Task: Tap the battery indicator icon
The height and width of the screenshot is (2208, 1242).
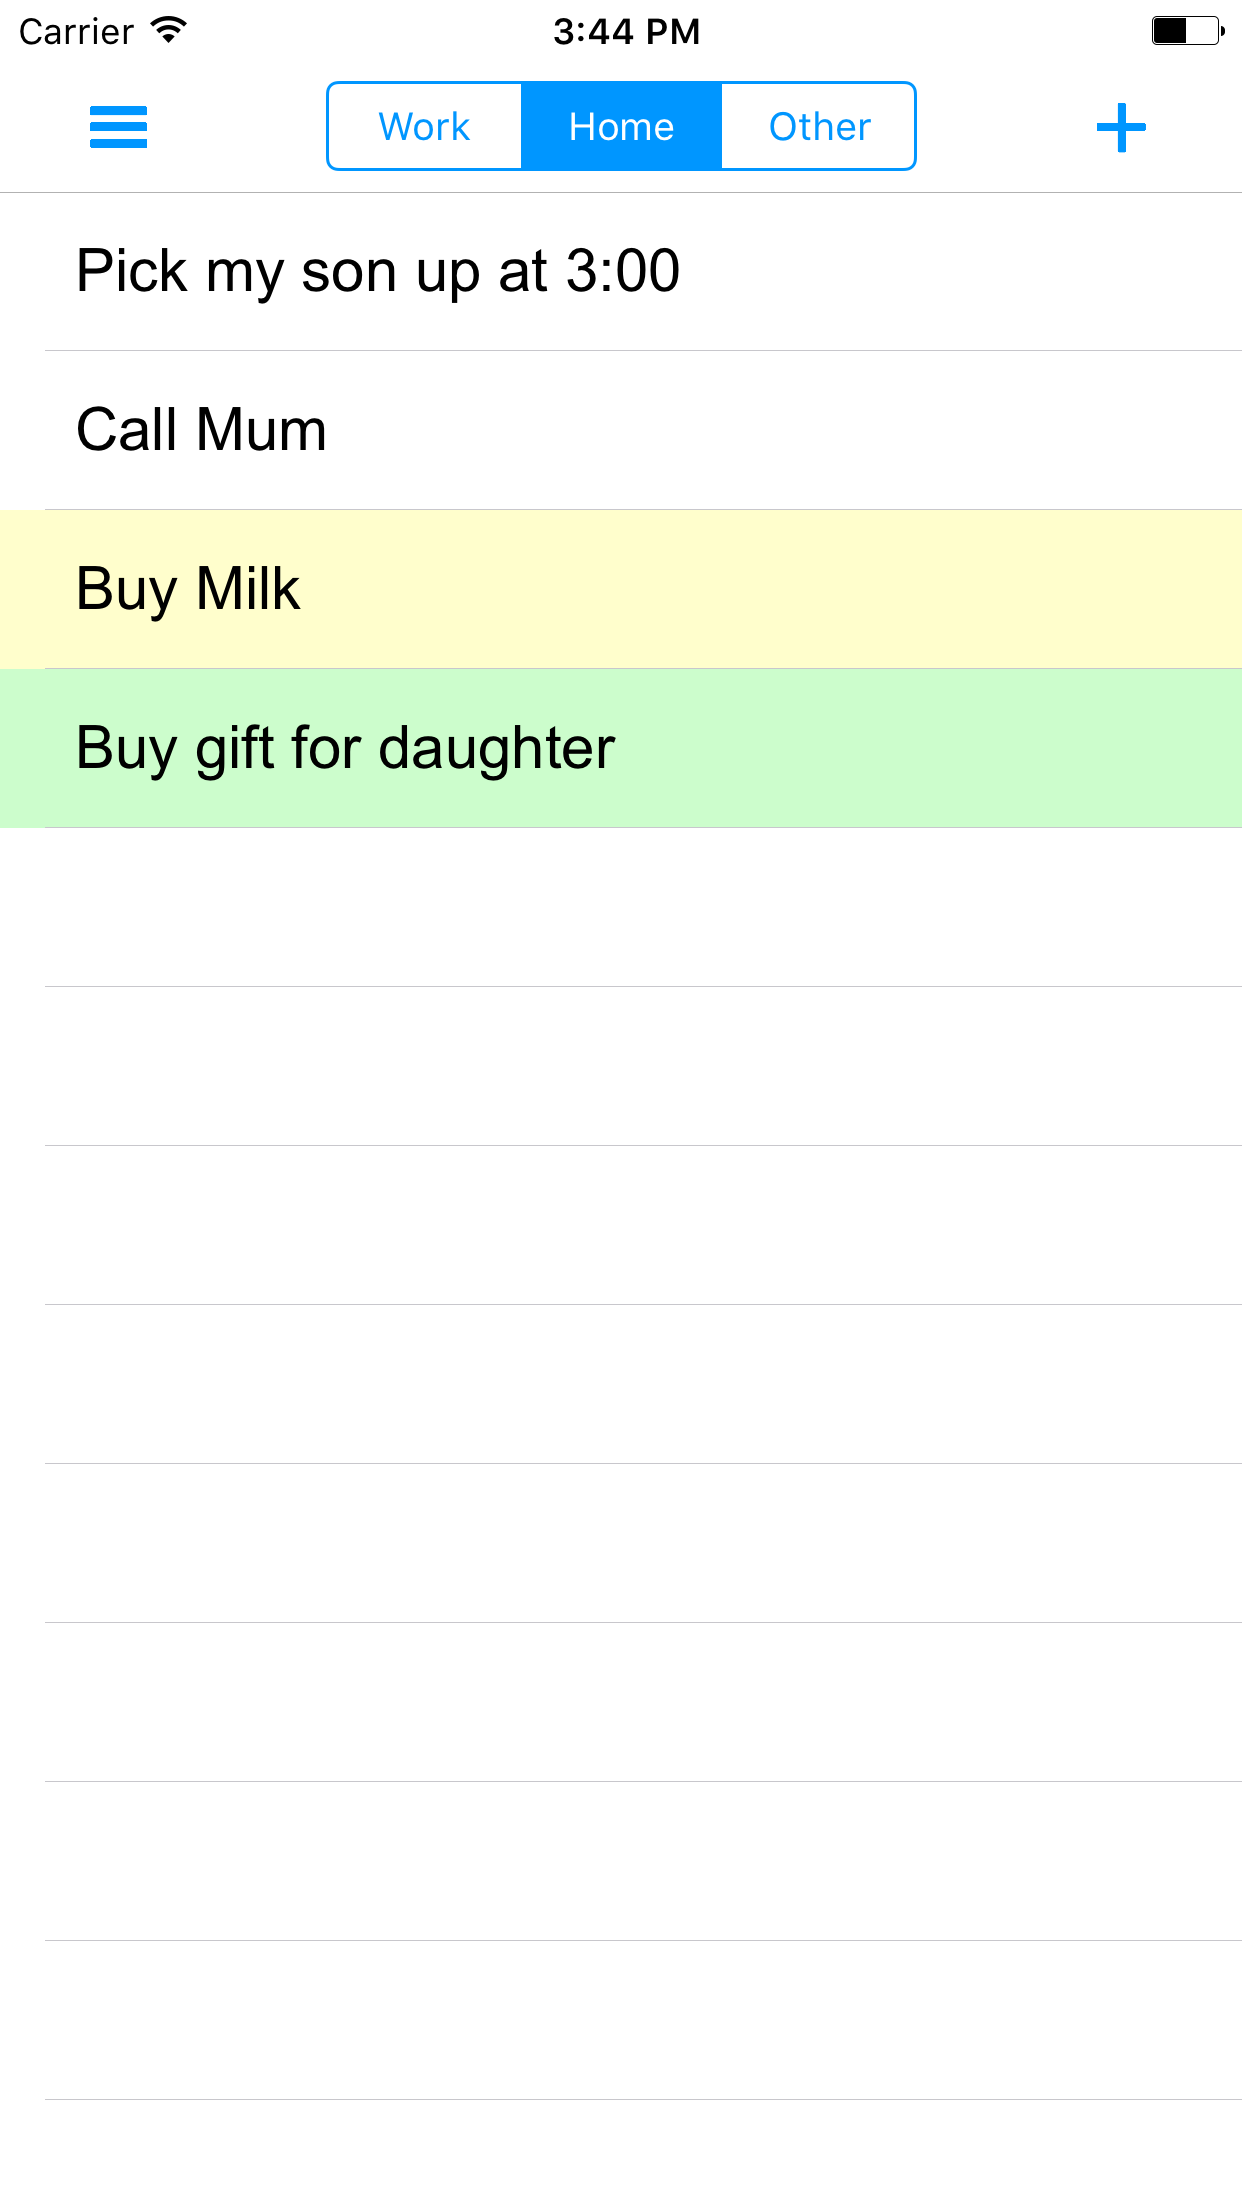Action: click(1187, 31)
